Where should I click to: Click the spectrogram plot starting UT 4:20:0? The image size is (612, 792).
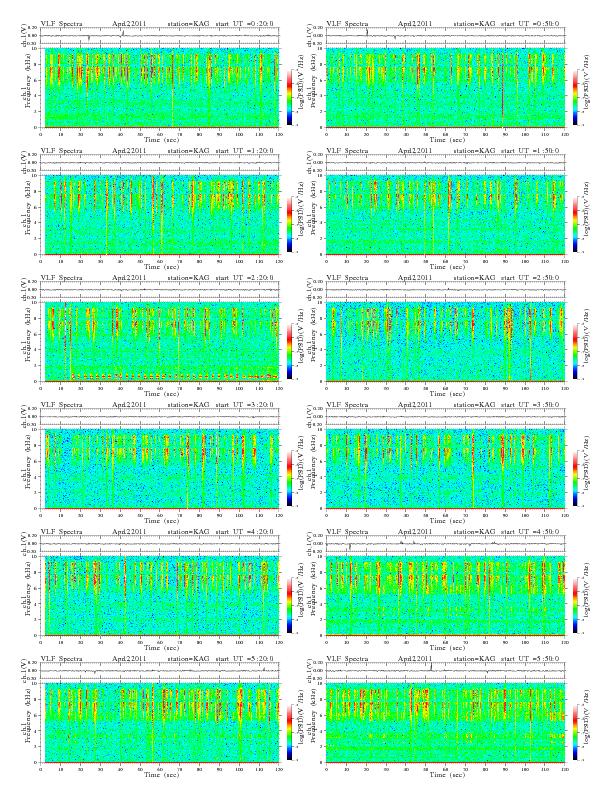[x=160, y=596]
